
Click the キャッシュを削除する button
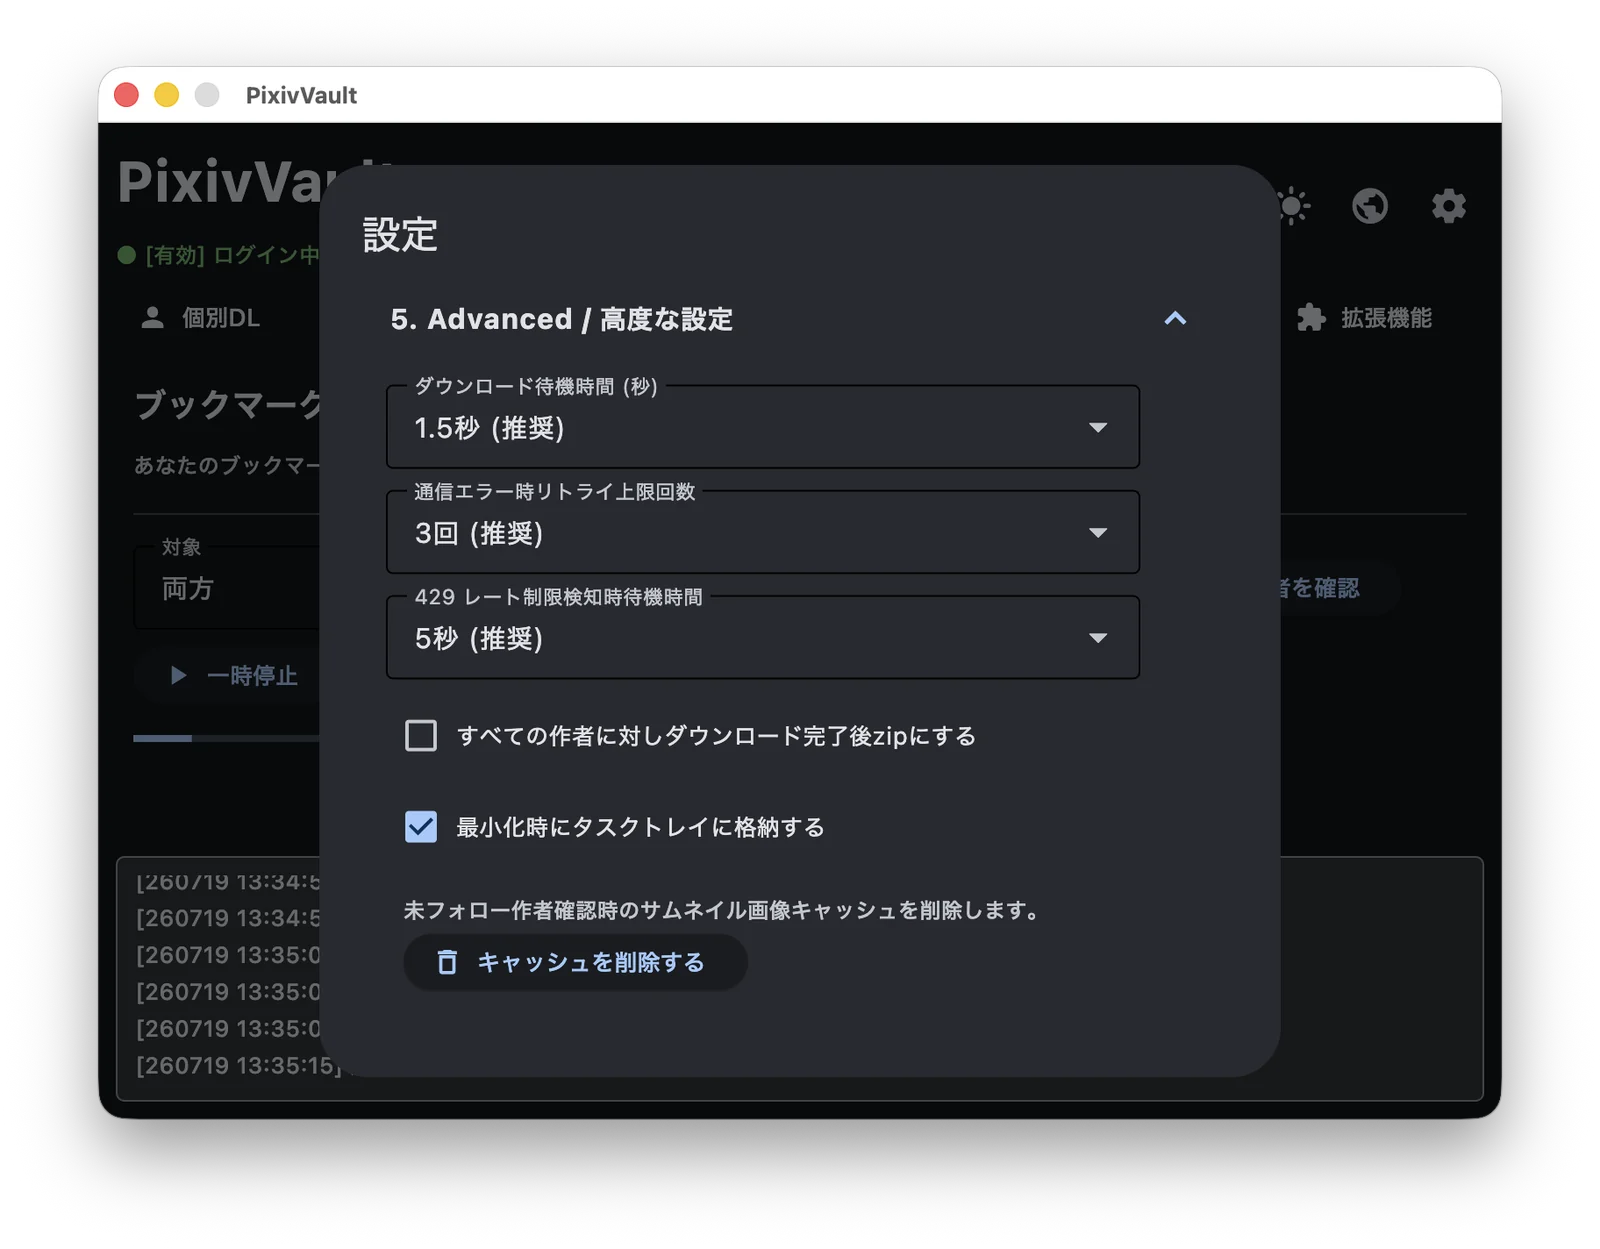pyautogui.click(x=575, y=962)
